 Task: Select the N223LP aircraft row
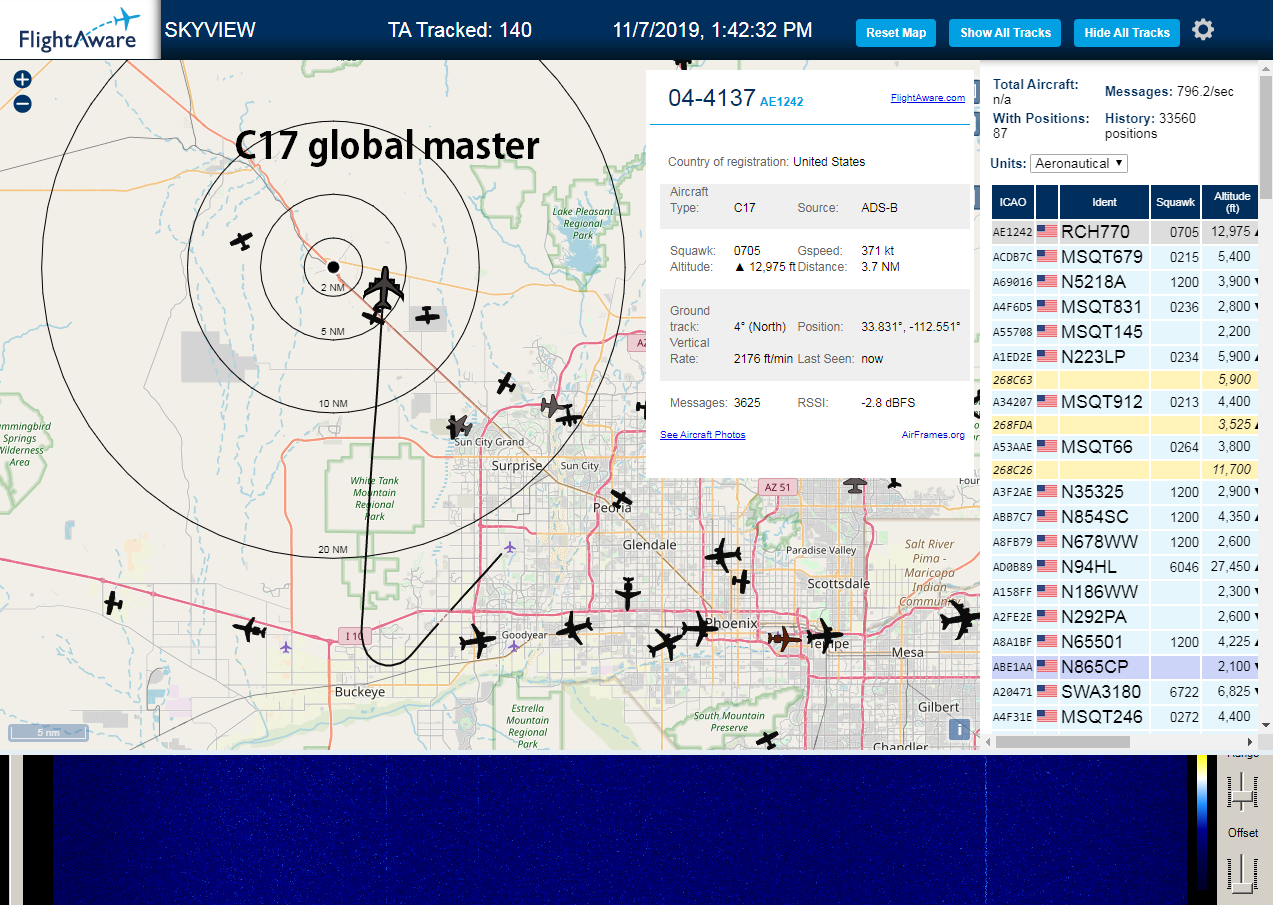pyautogui.click(x=1126, y=357)
